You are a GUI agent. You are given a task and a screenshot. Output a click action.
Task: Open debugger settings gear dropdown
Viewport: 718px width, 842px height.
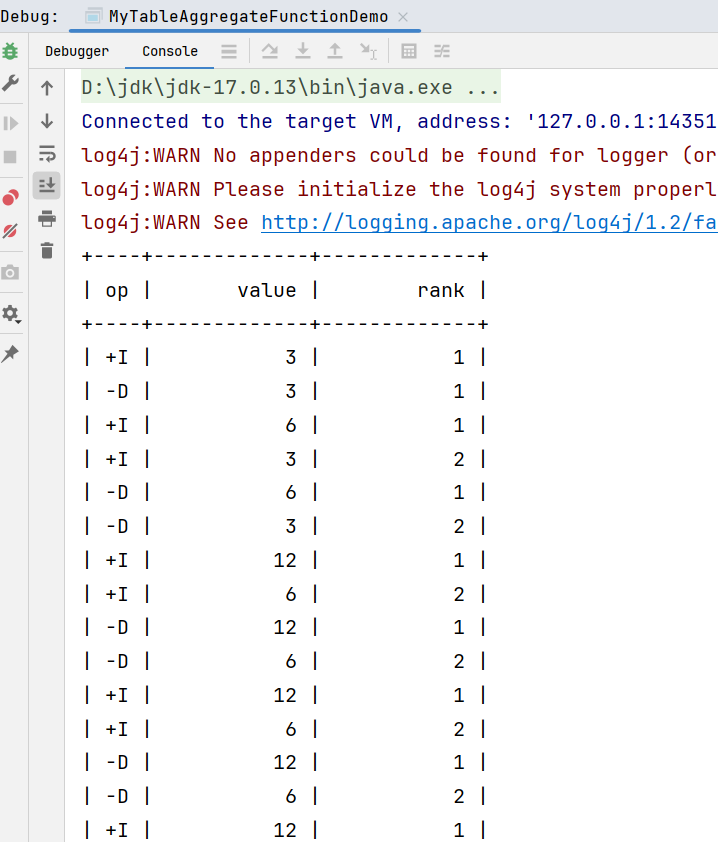[x=11, y=314]
